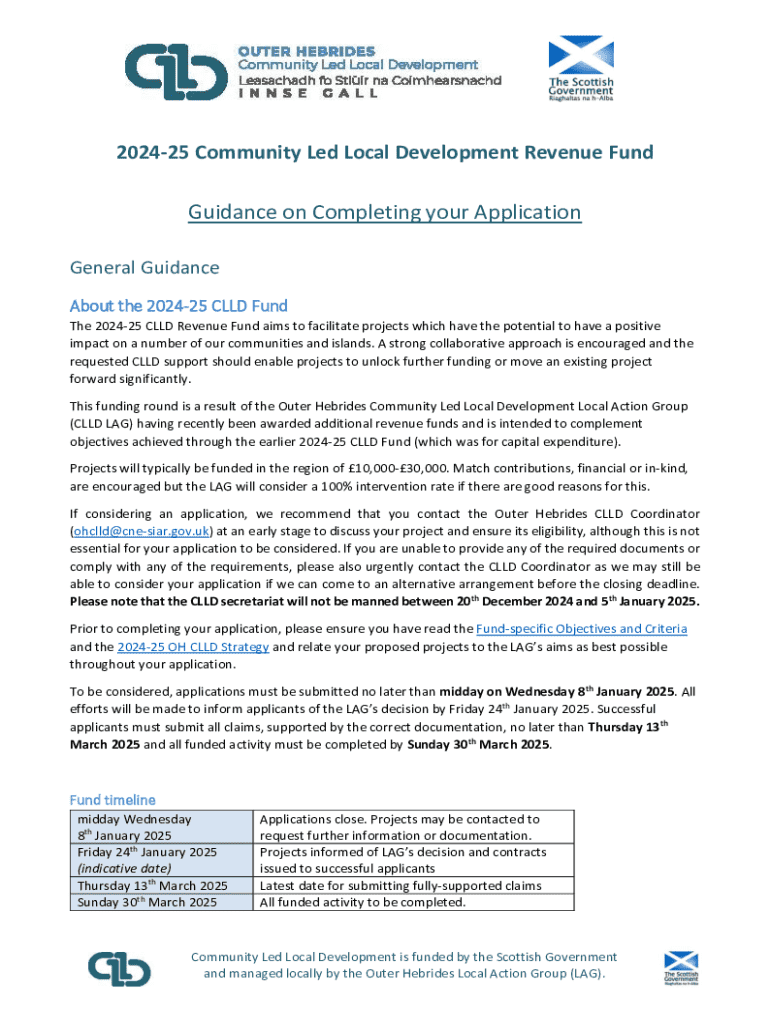This screenshot has height=1024, width=770.
Task: Select the 'General Guidance' section heading
Action: coord(143,268)
